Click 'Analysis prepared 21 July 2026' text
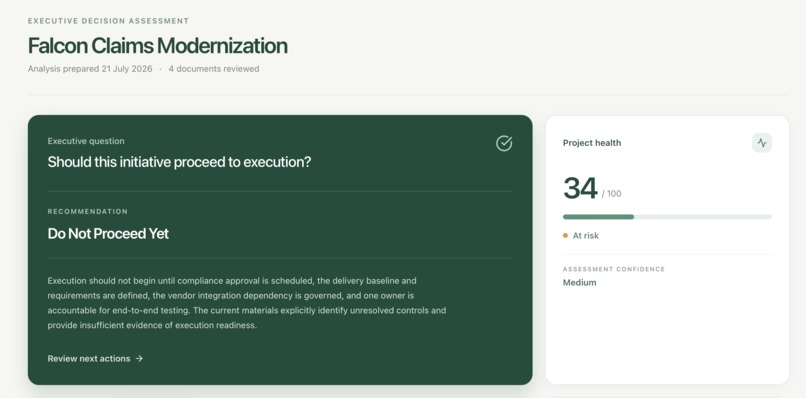This screenshot has width=806, height=398. [x=90, y=69]
